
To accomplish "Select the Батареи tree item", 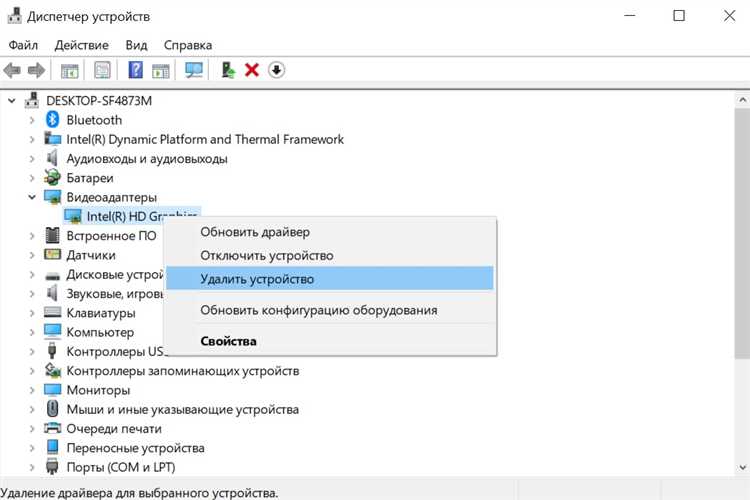I will [90, 178].
